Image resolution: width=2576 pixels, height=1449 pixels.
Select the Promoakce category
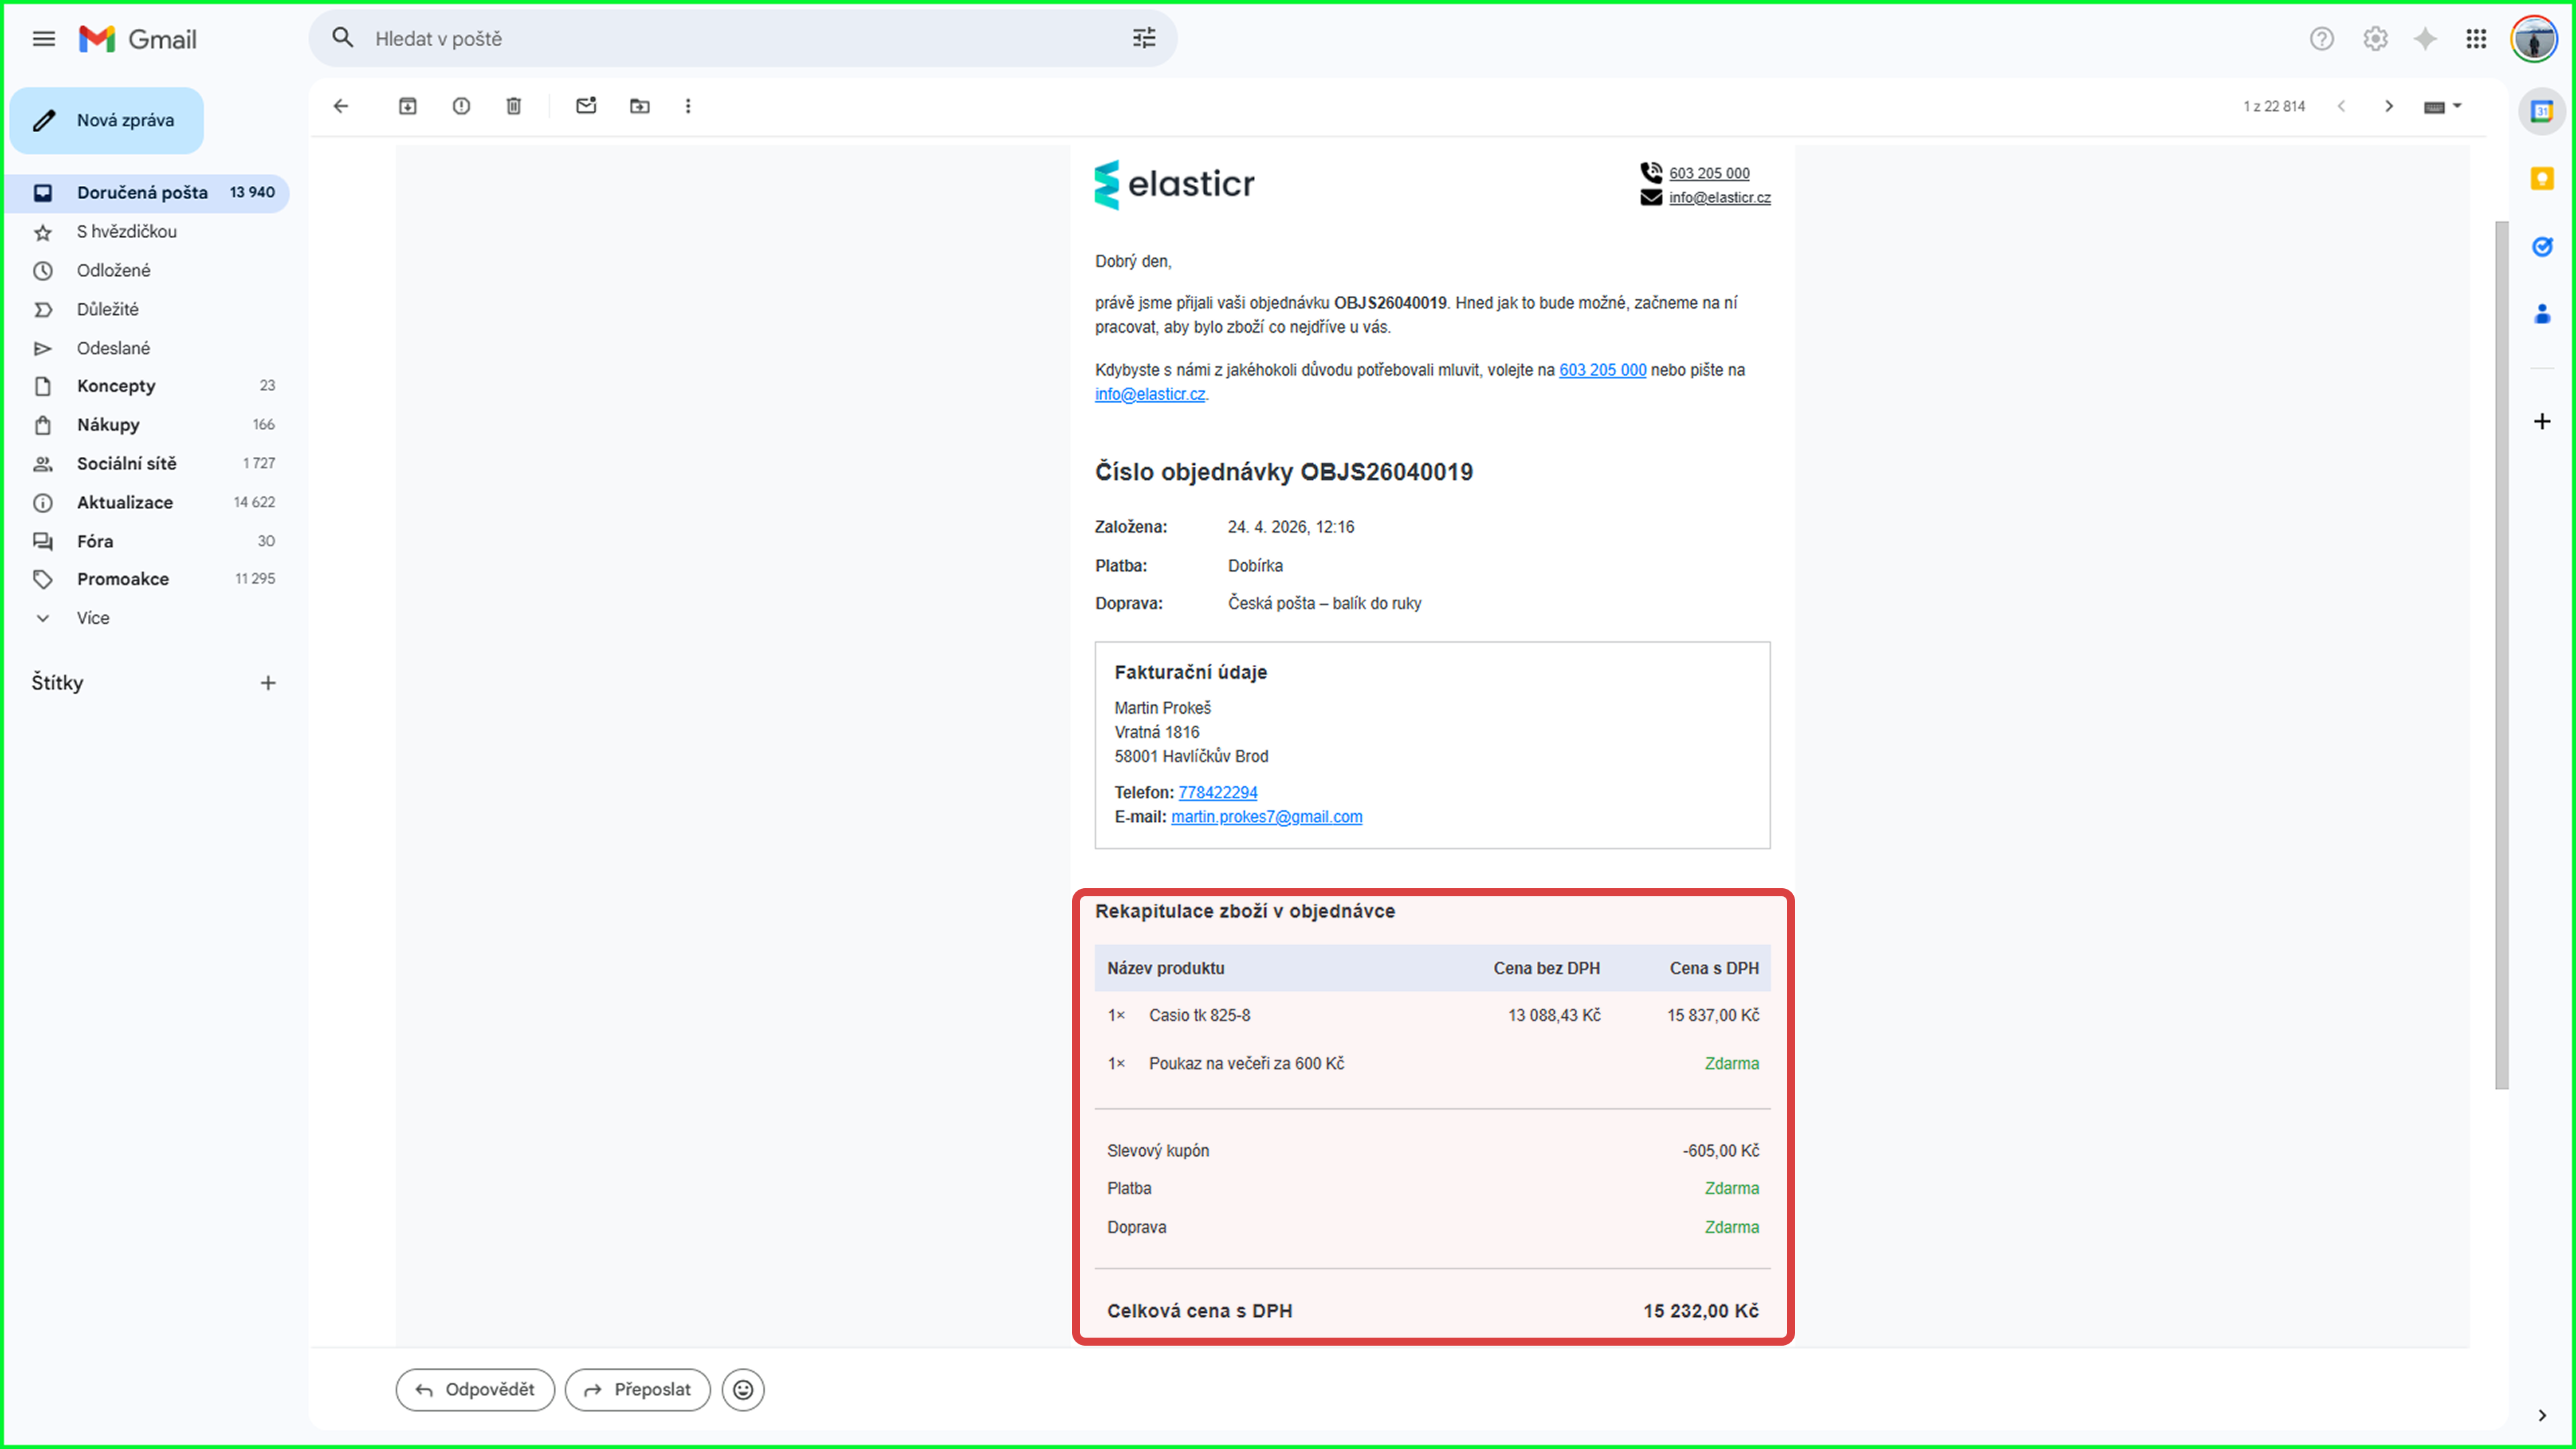point(123,579)
